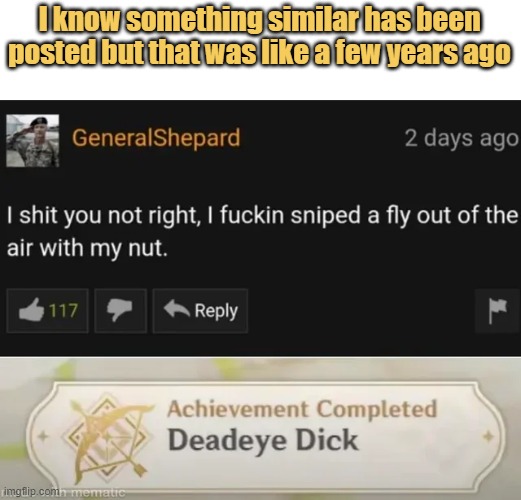This screenshot has width=521, height=500.
Task: Click the thumbs down dislike icon
Action: click(120, 310)
